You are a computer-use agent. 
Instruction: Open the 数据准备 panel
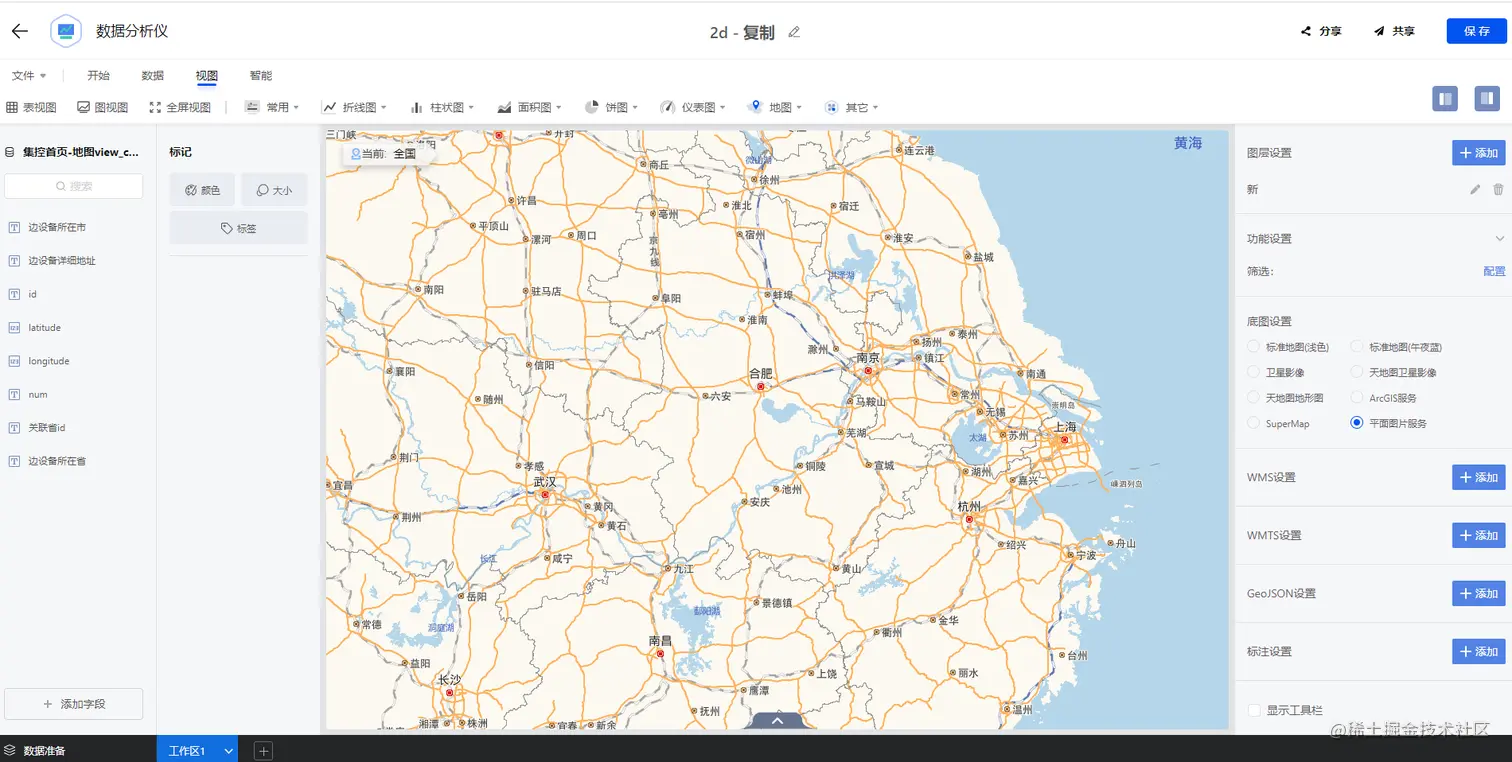coord(36,750)
